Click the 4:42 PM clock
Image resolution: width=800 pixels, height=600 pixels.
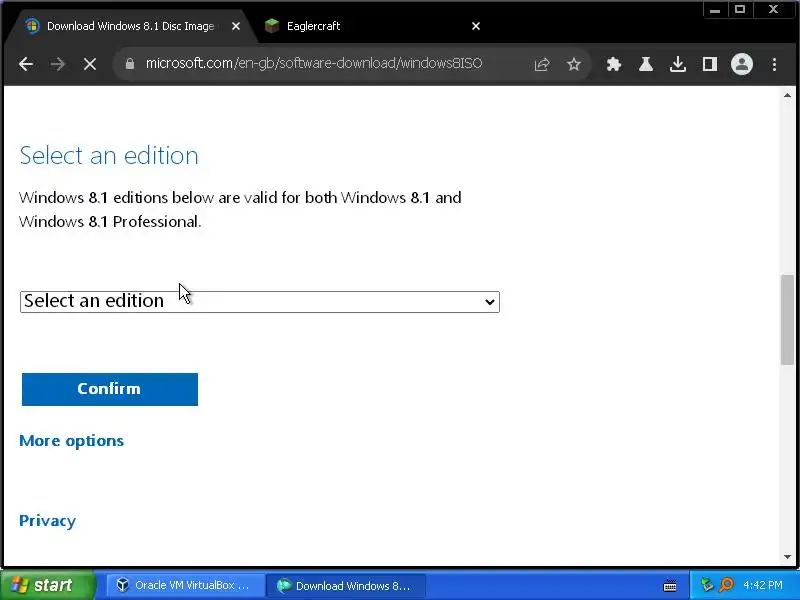click(x=763, y=585)
